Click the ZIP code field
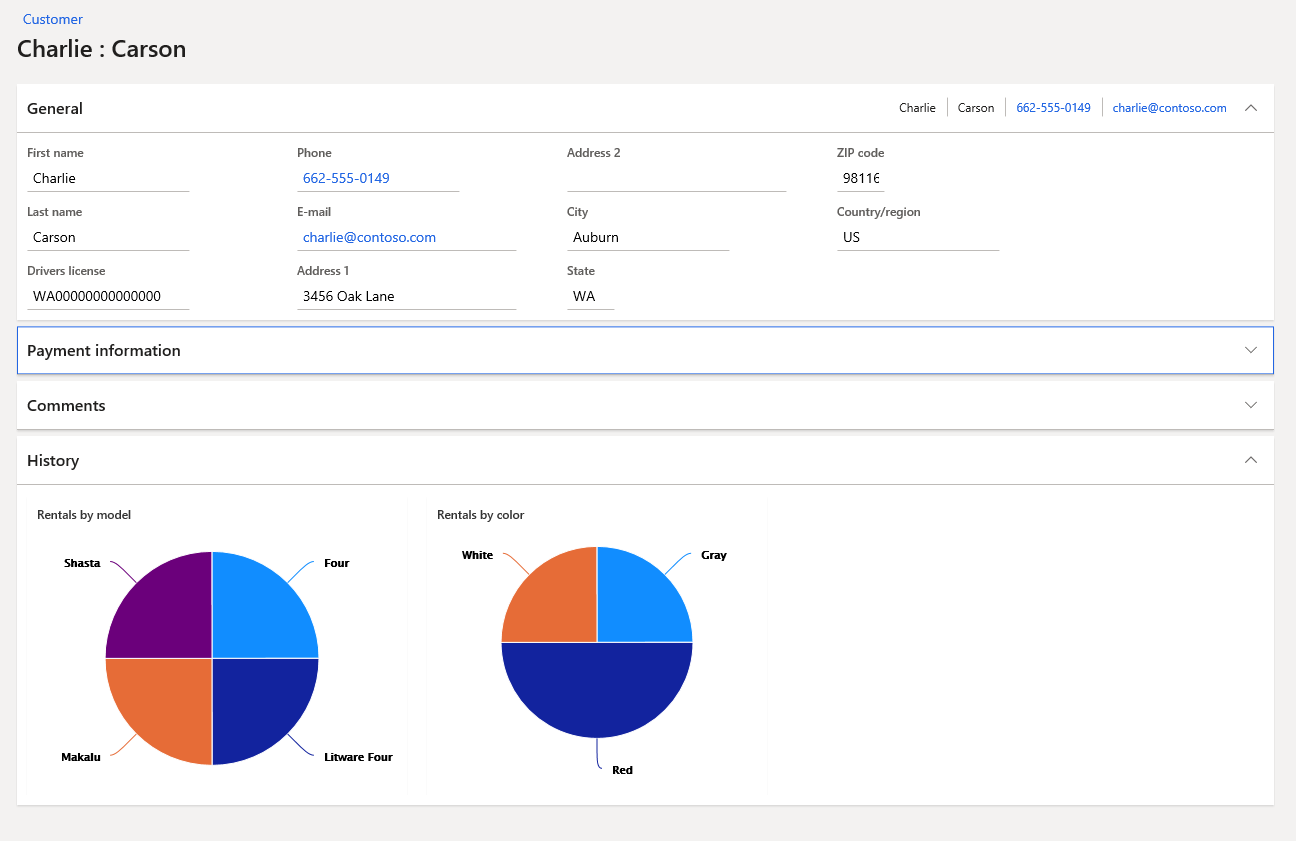This screenshot has height=841, width=1296. [x=860, y=178]
